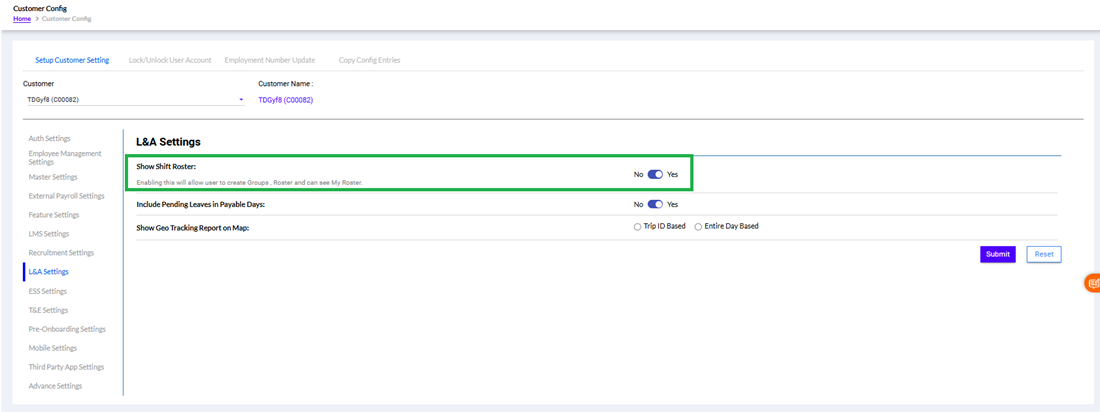Click the orange chat widget icon
The width and height of the screenshot is (1100, 412).
tap(1092, 283)
